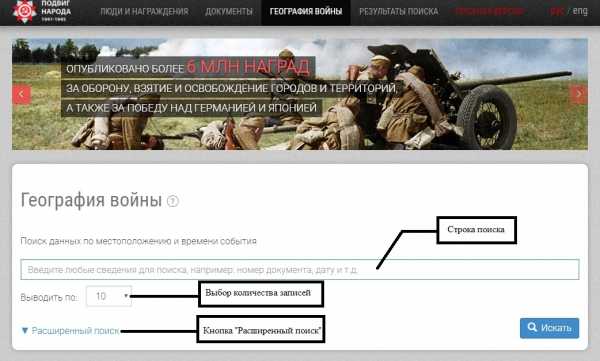Click the magnifier icon on Искать button
Screen dimensions: 600x361
click(532, 327)
